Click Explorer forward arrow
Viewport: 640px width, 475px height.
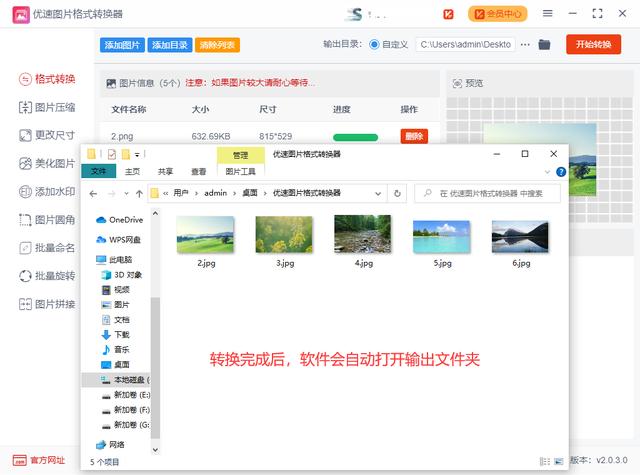point(111,193)
